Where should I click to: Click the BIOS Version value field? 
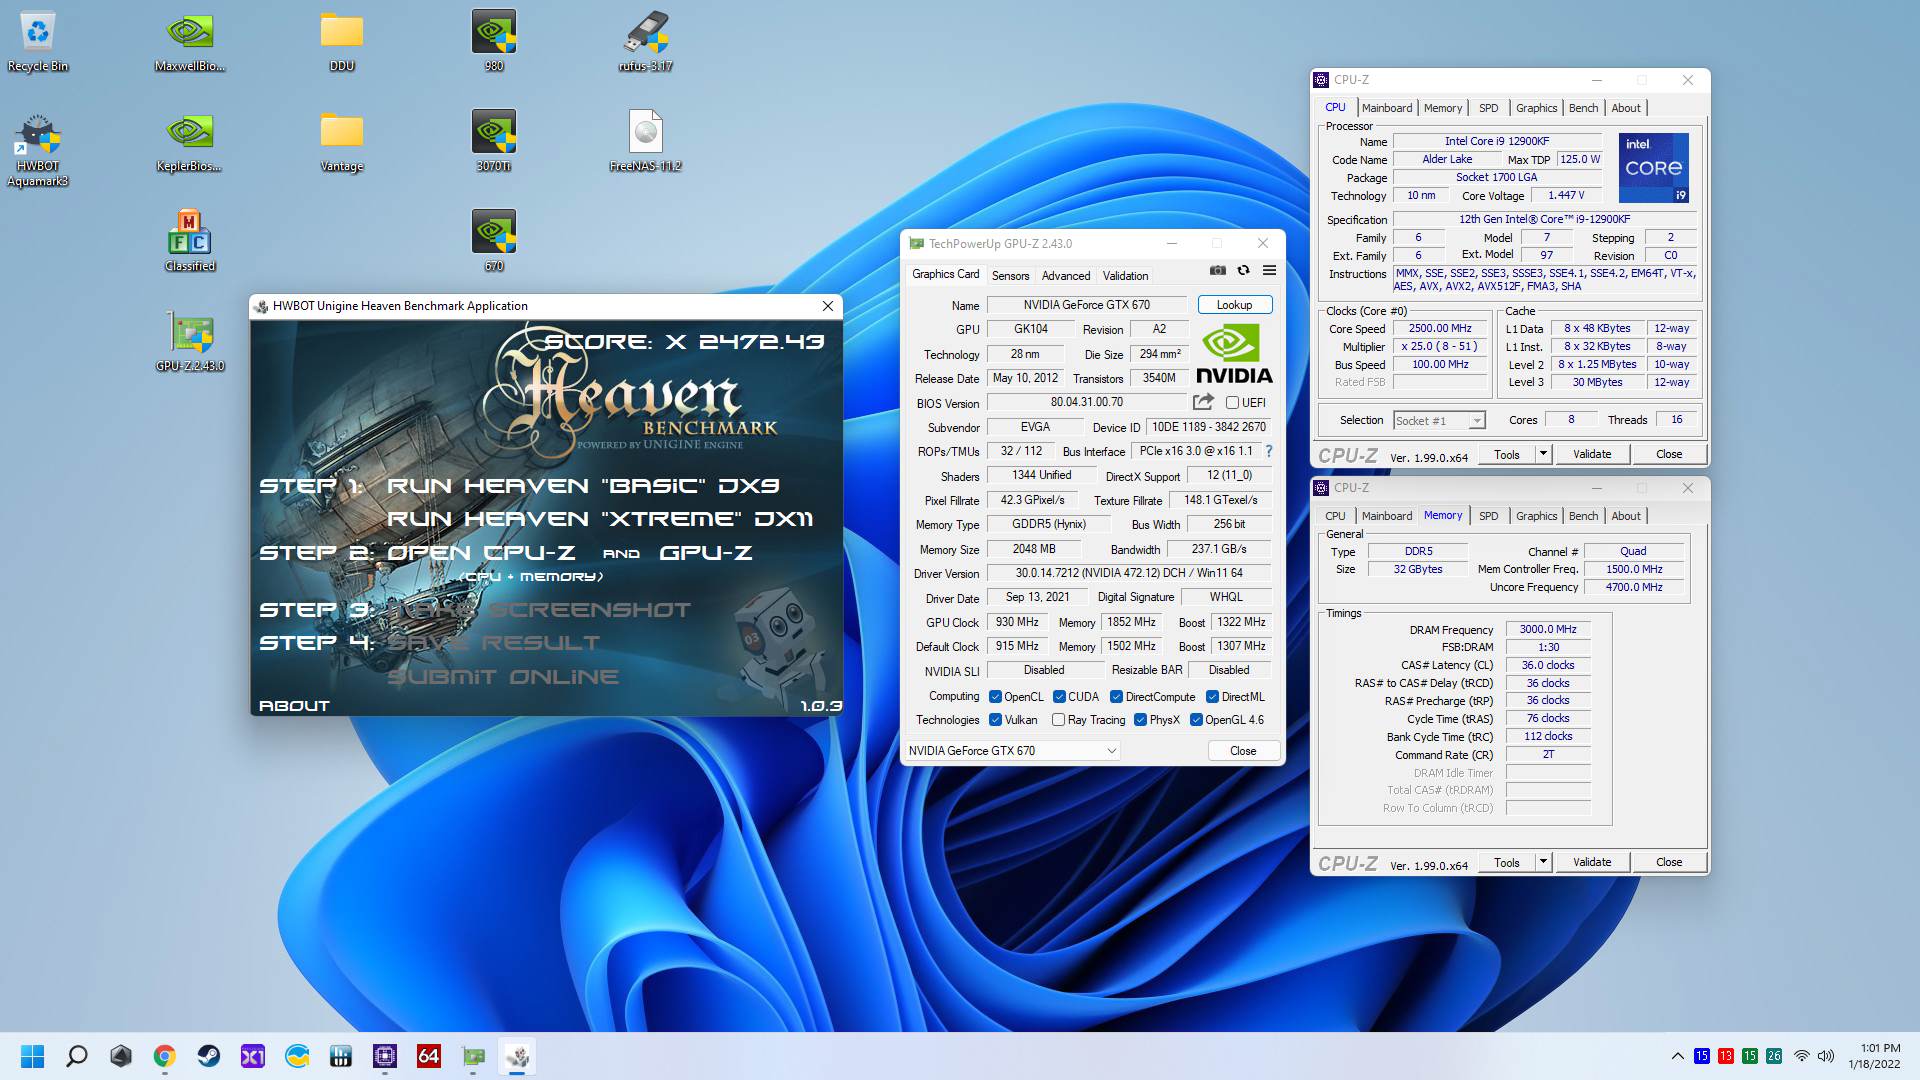[1086, 402]
